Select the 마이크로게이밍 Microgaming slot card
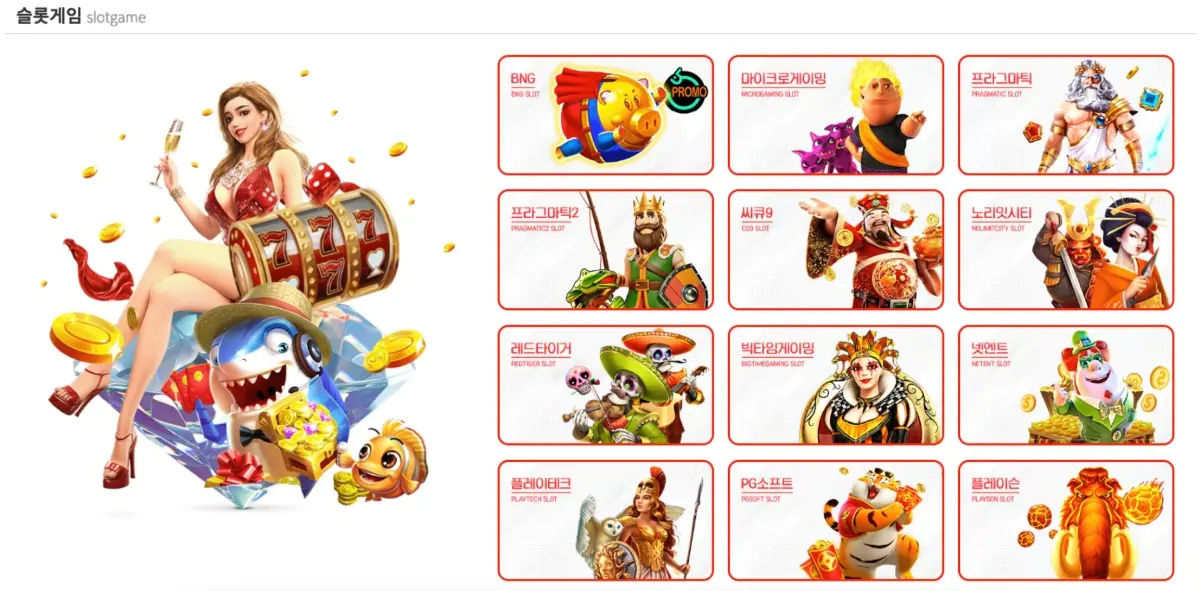Viewport: 1200px width, 591px height. [836, 115]
